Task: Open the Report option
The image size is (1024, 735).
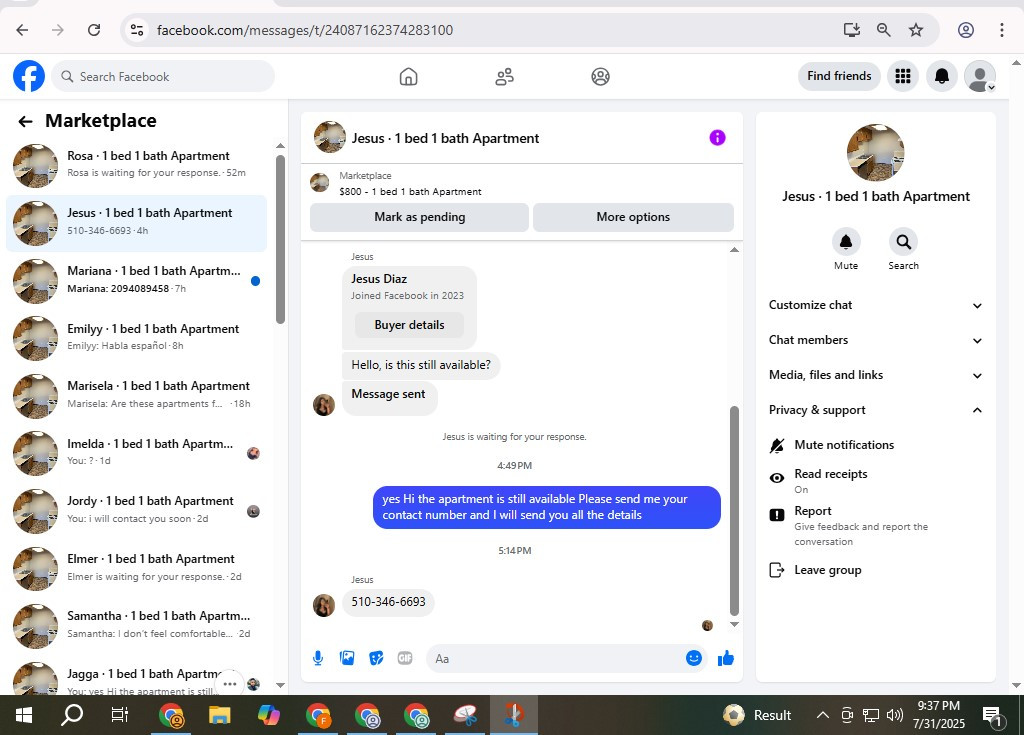Action: pyautogui.click(x=875, y=525)
